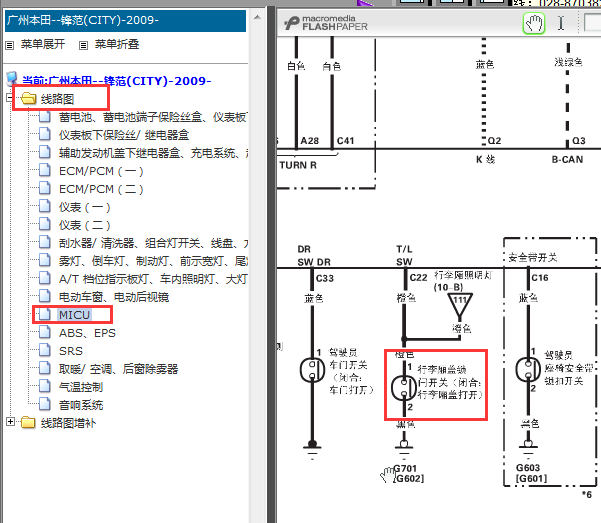Screen dimensions: 601x523
Task: Select the 线路图增补 folder label
Action: click(69, 423)
